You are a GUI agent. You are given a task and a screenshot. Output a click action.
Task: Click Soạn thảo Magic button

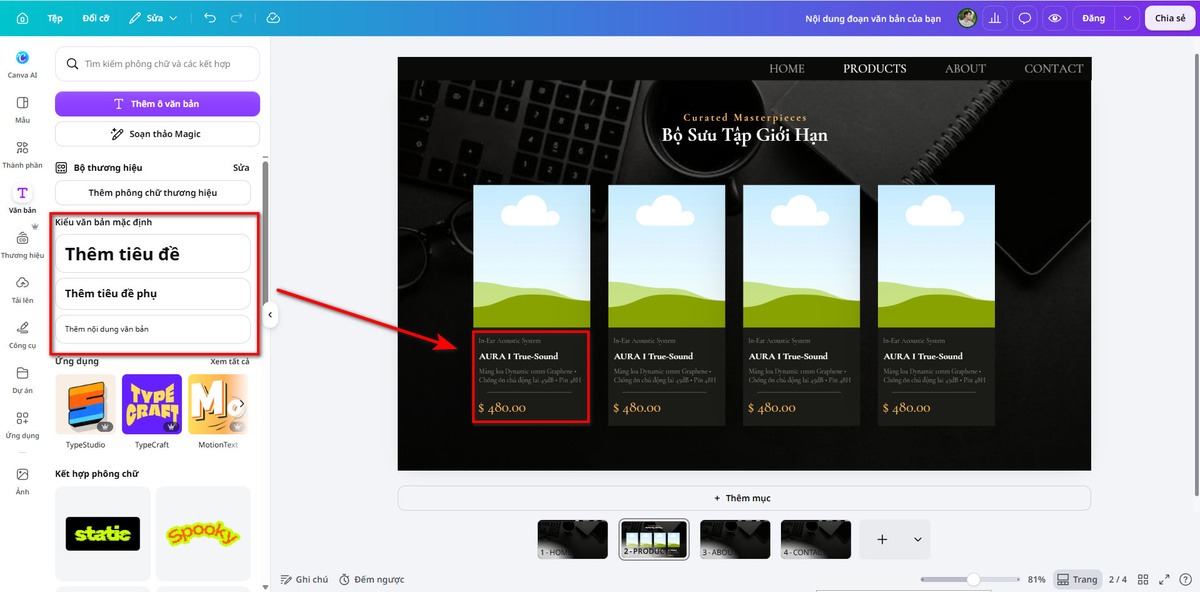[157, 134]
